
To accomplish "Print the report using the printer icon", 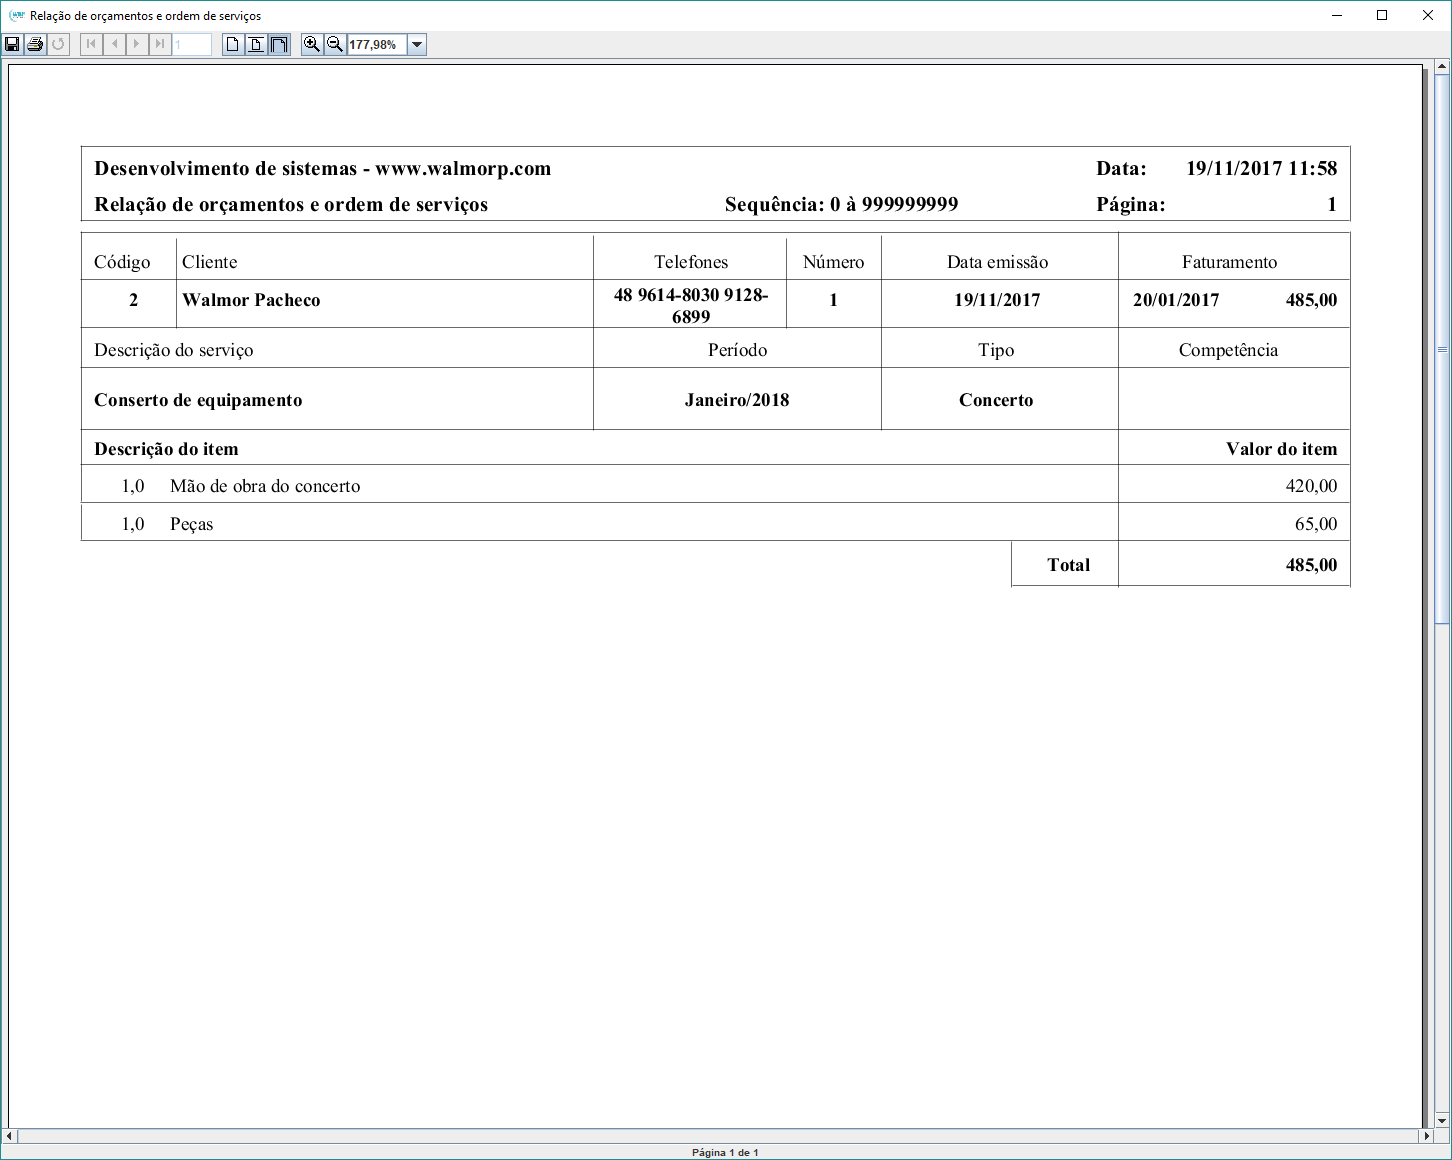I will click(x=36, y=44).
